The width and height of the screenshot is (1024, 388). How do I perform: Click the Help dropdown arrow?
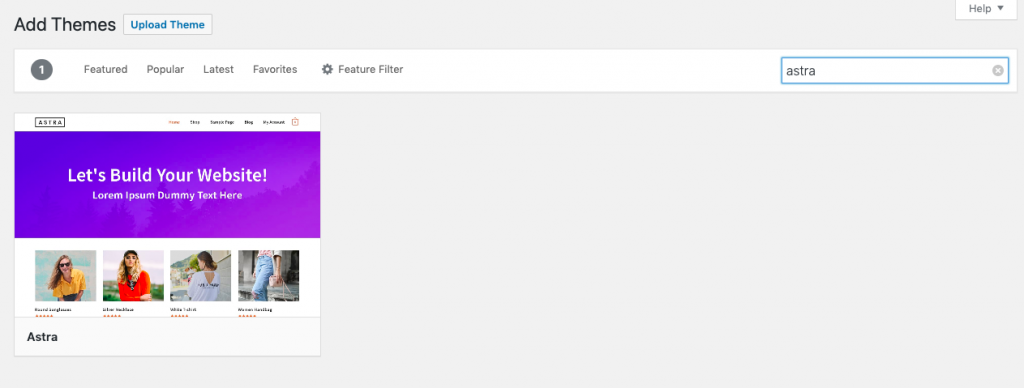coord(1000,9)
